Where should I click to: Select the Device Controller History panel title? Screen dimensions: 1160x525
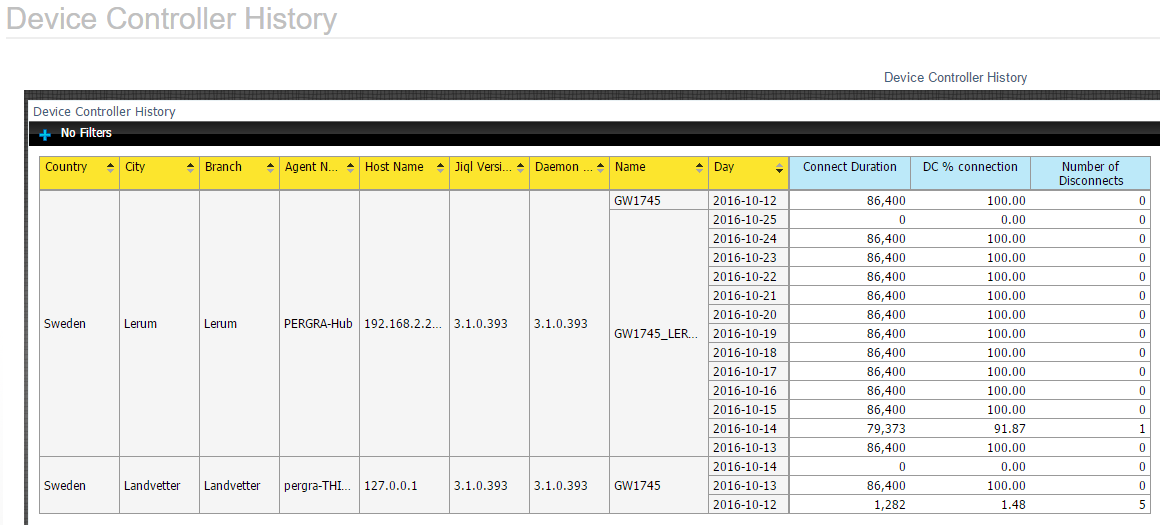click(x=104, y=112)
